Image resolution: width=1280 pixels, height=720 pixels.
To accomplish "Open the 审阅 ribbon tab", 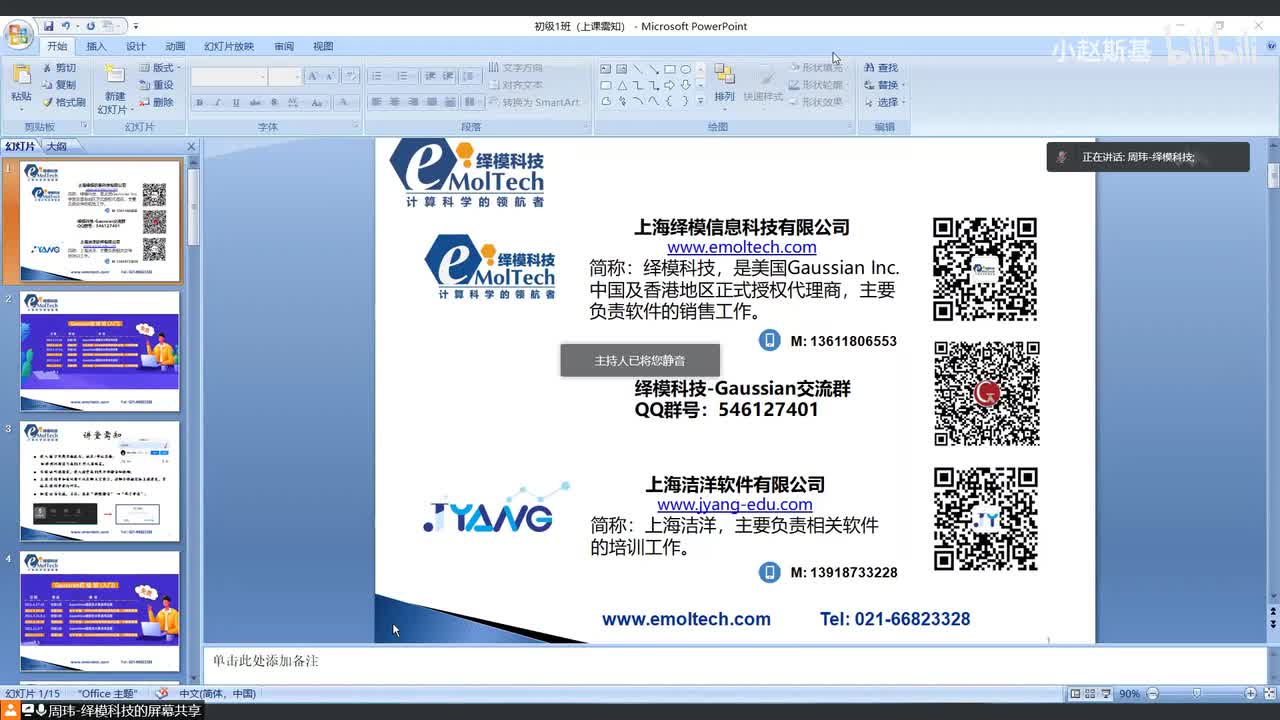I will click(x=284, y=46).
